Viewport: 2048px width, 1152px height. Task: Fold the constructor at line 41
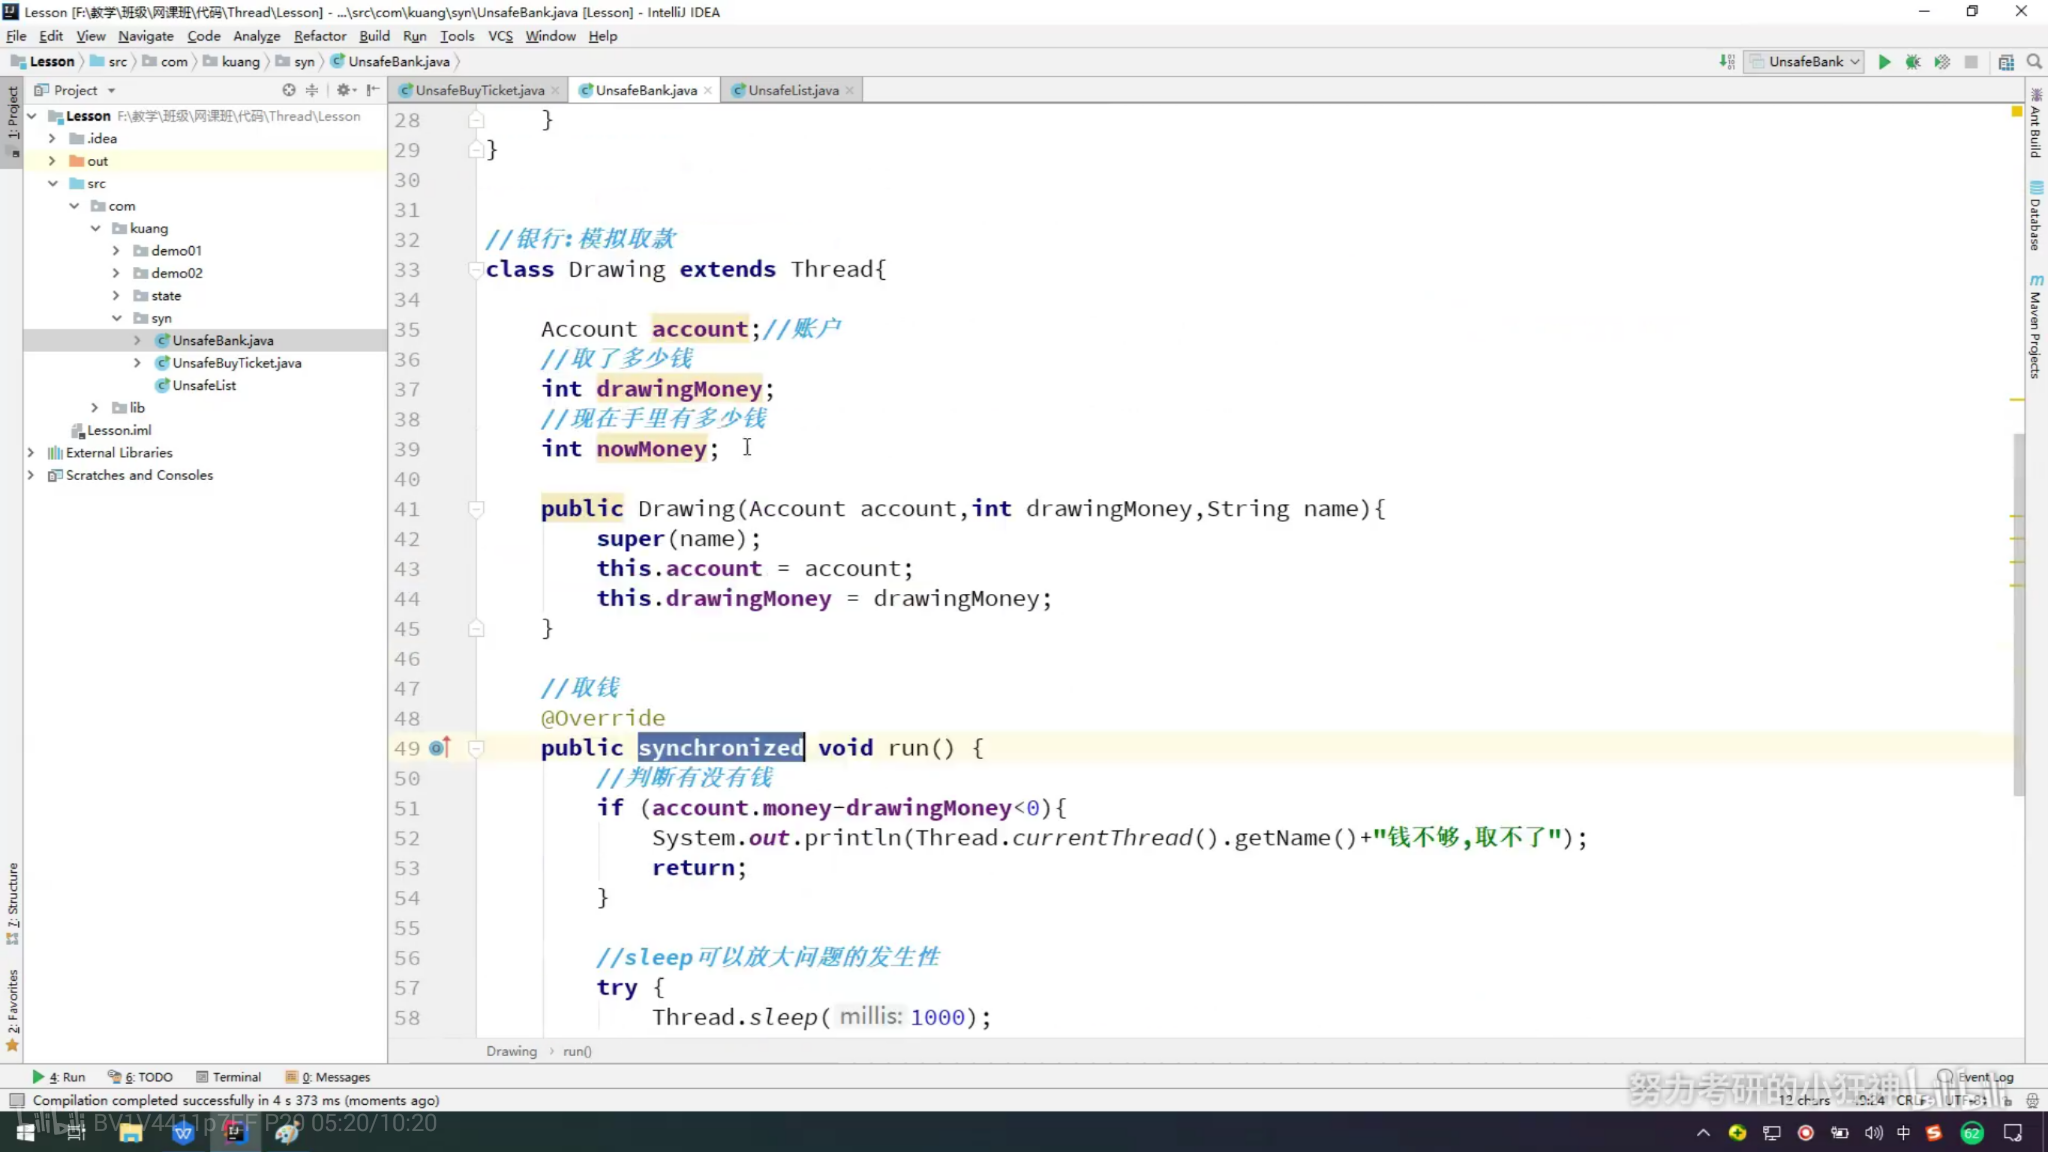click(476, 508)
